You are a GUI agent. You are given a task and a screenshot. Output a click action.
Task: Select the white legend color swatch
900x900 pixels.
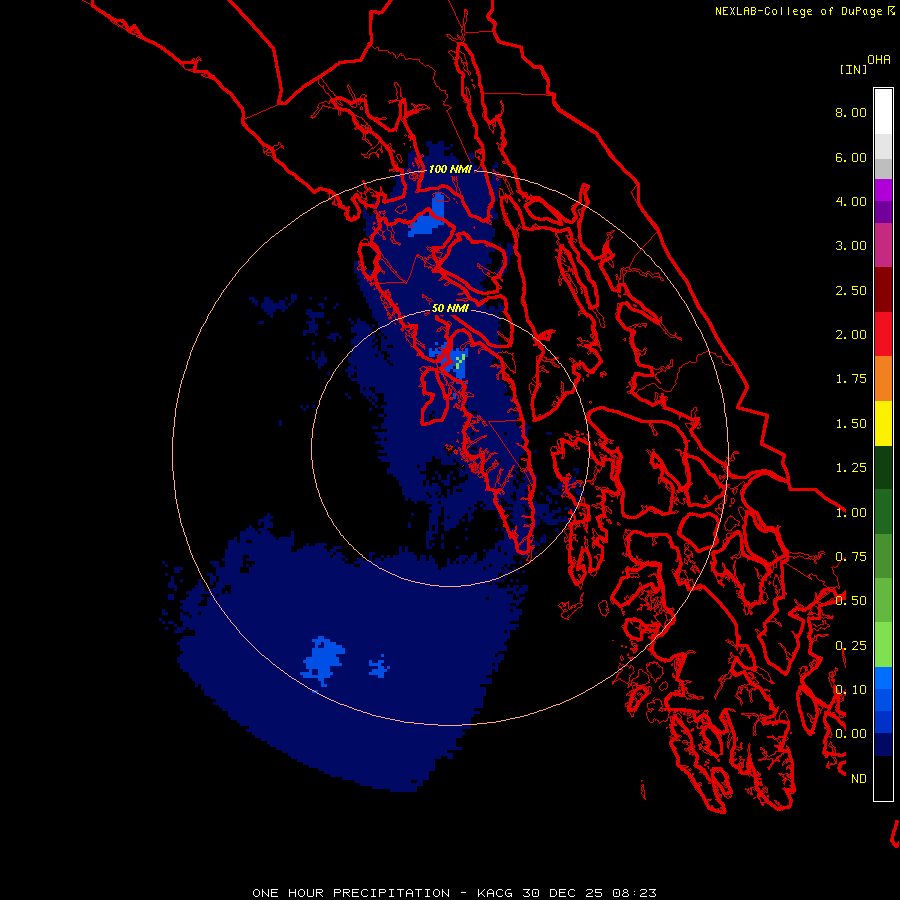[x=883, y=112]
